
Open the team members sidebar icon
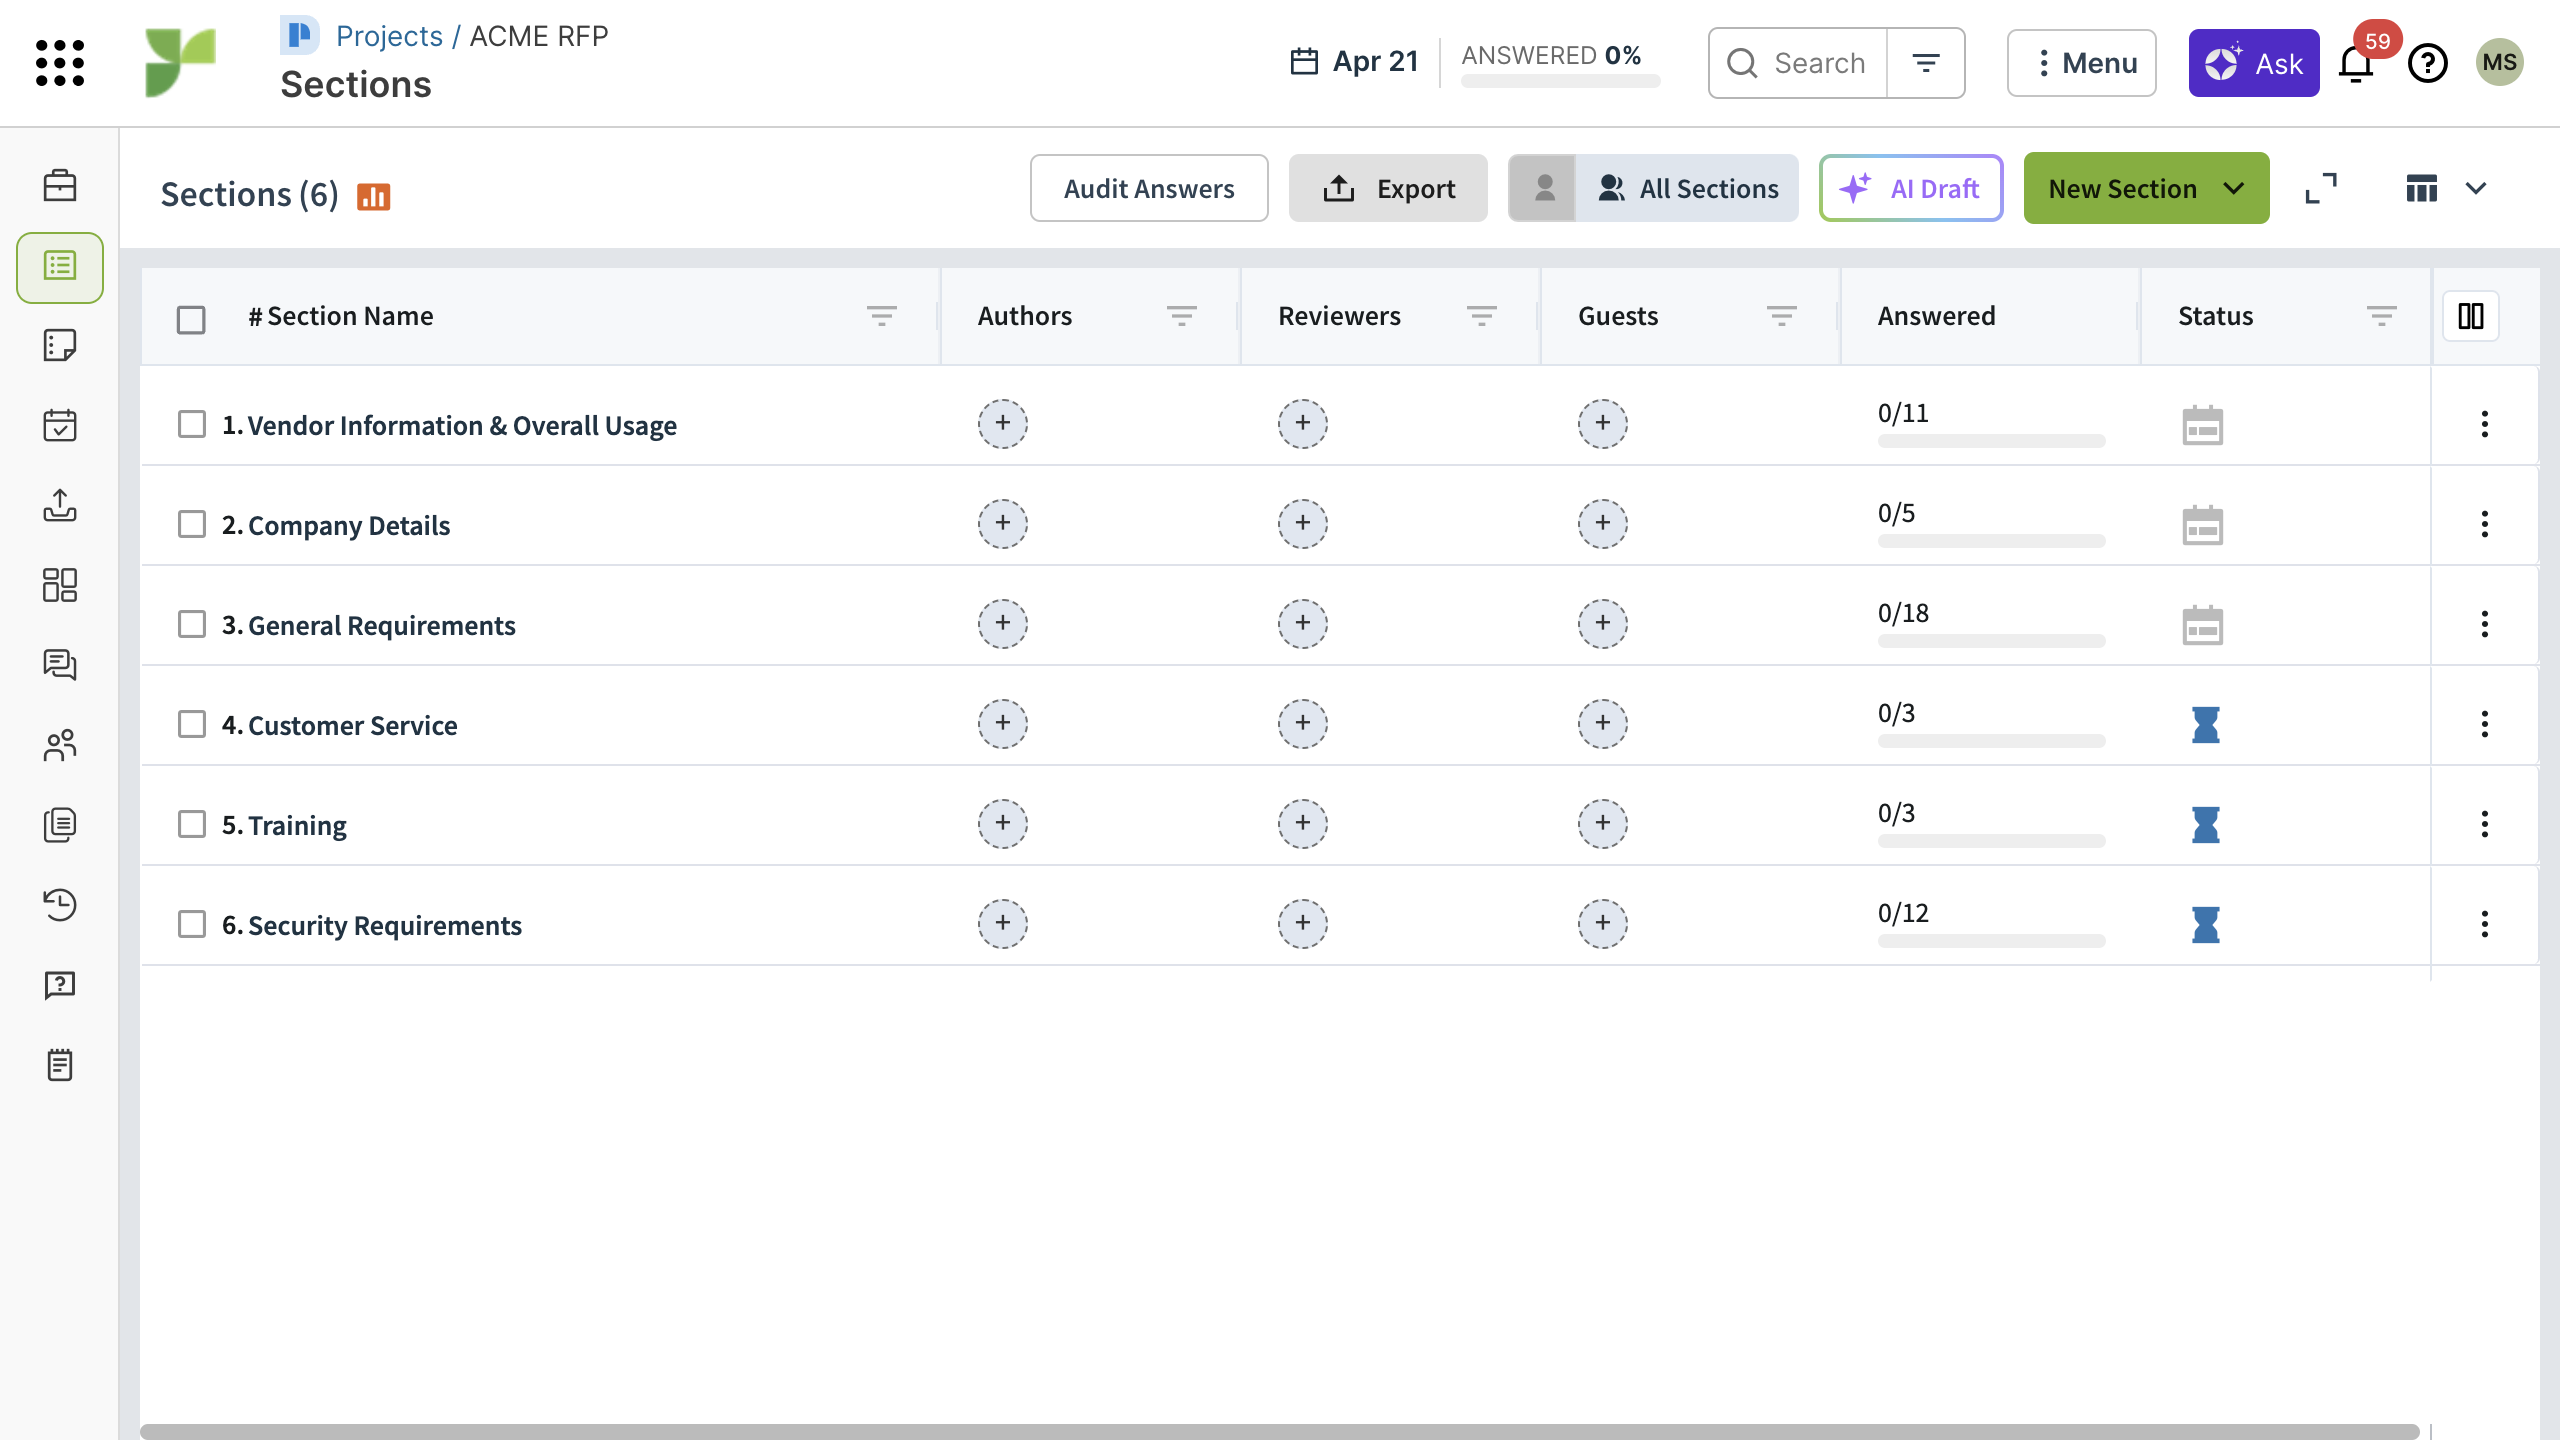pyautogui.click(x=60, y=745)
